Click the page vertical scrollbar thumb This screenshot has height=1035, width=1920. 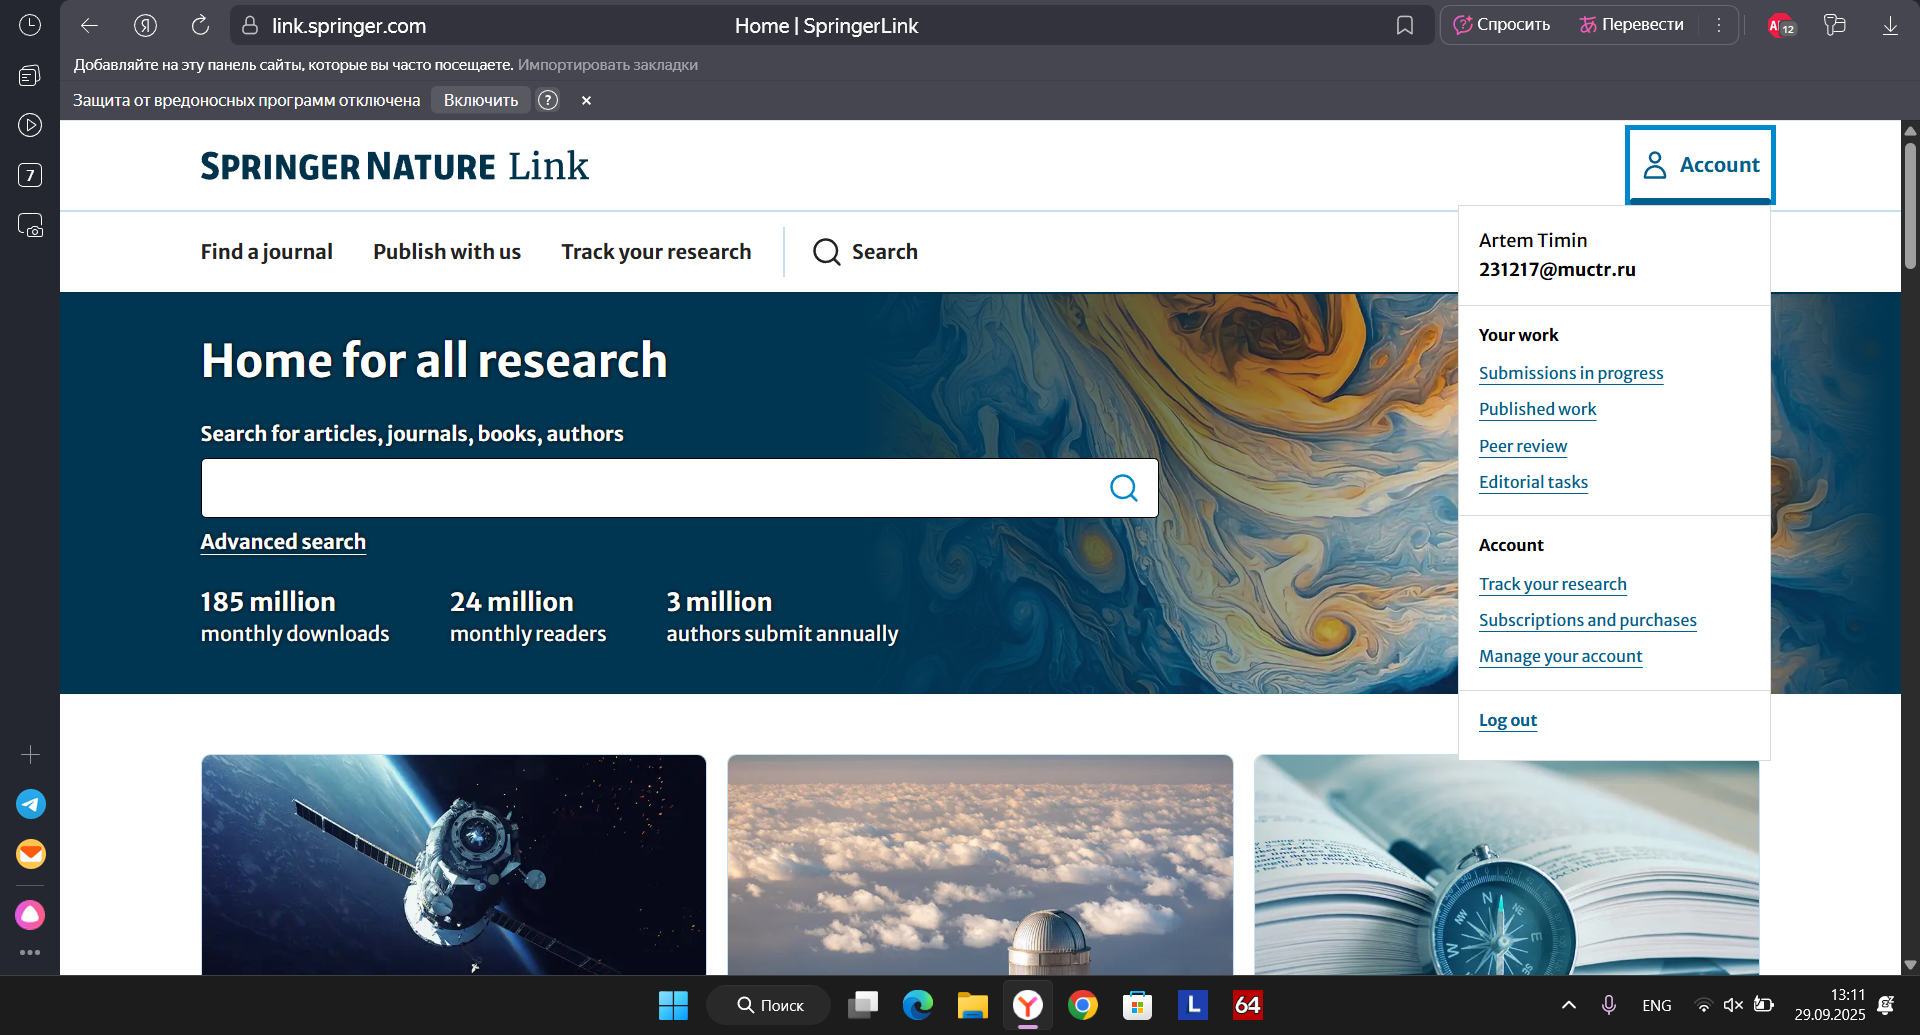(x=1910, y=205)
